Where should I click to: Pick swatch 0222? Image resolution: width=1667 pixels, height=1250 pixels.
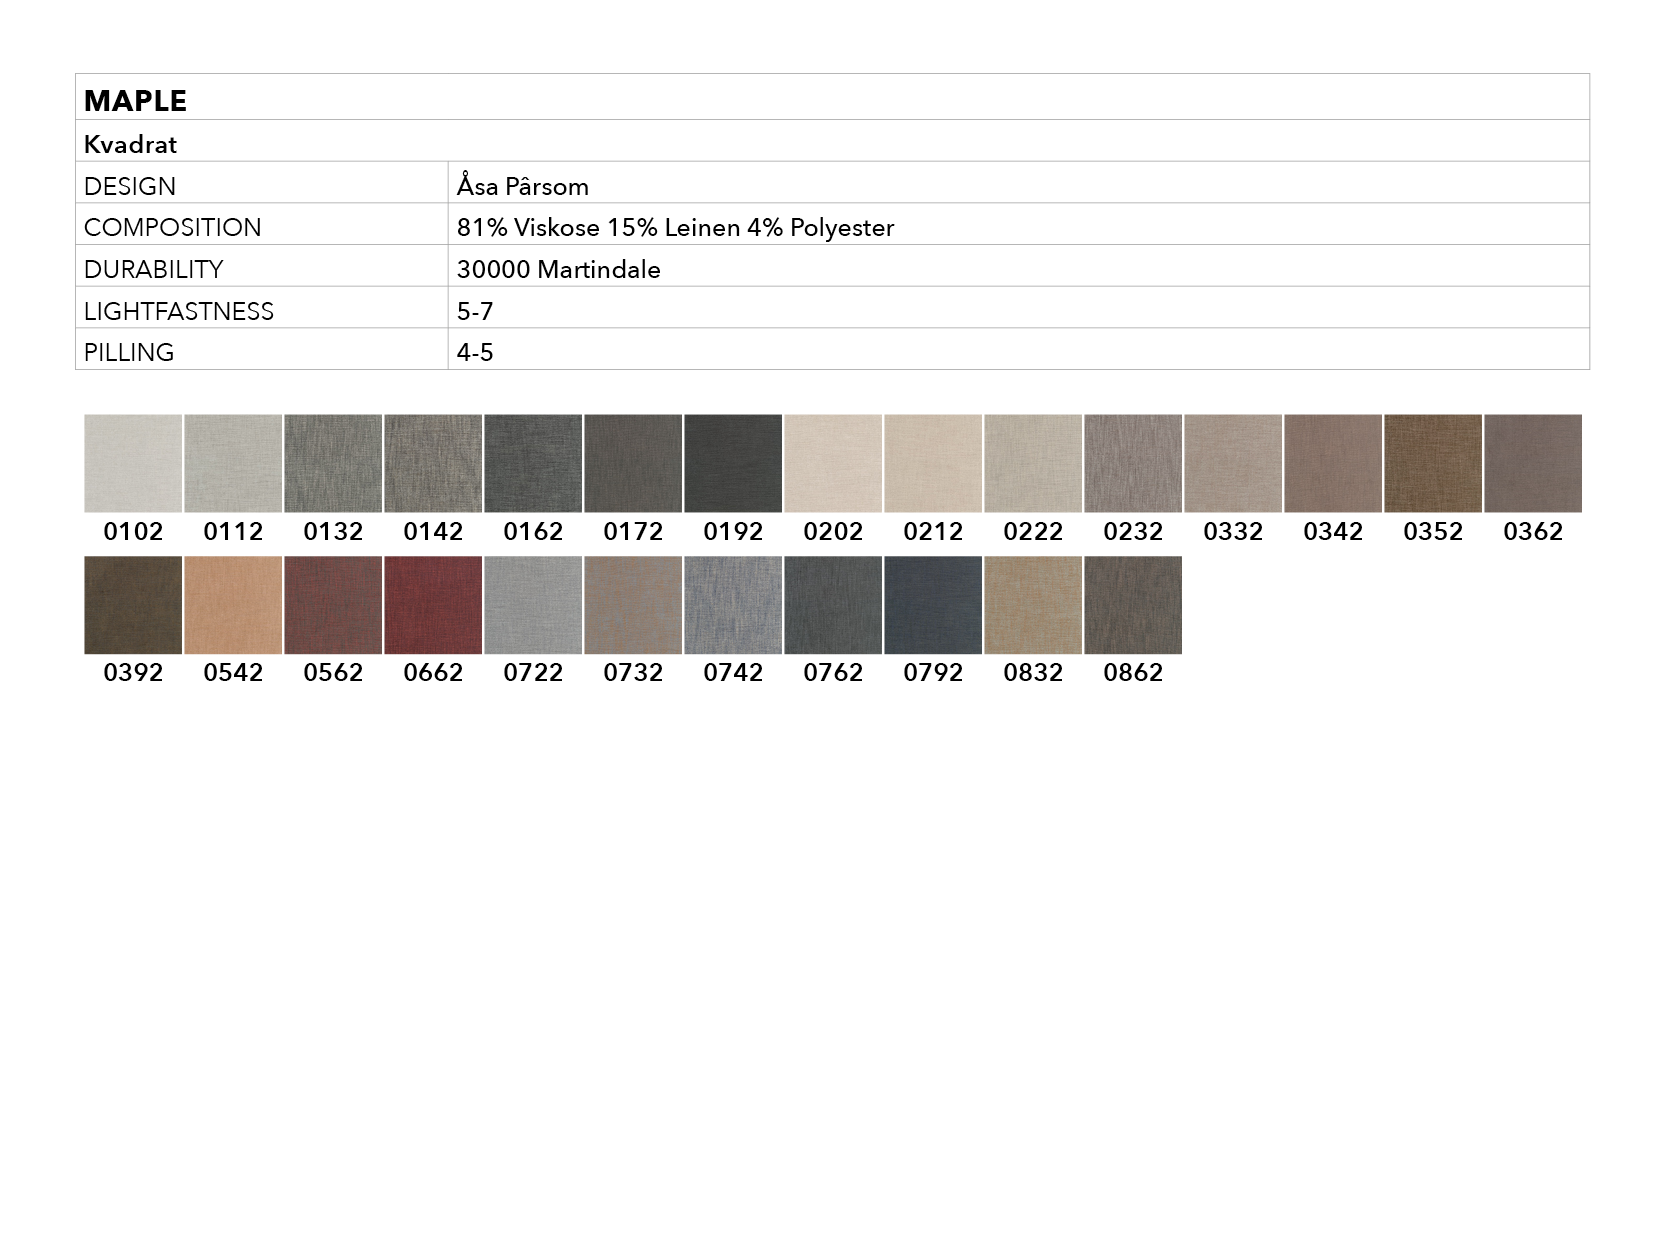[x=1033, y=463]
